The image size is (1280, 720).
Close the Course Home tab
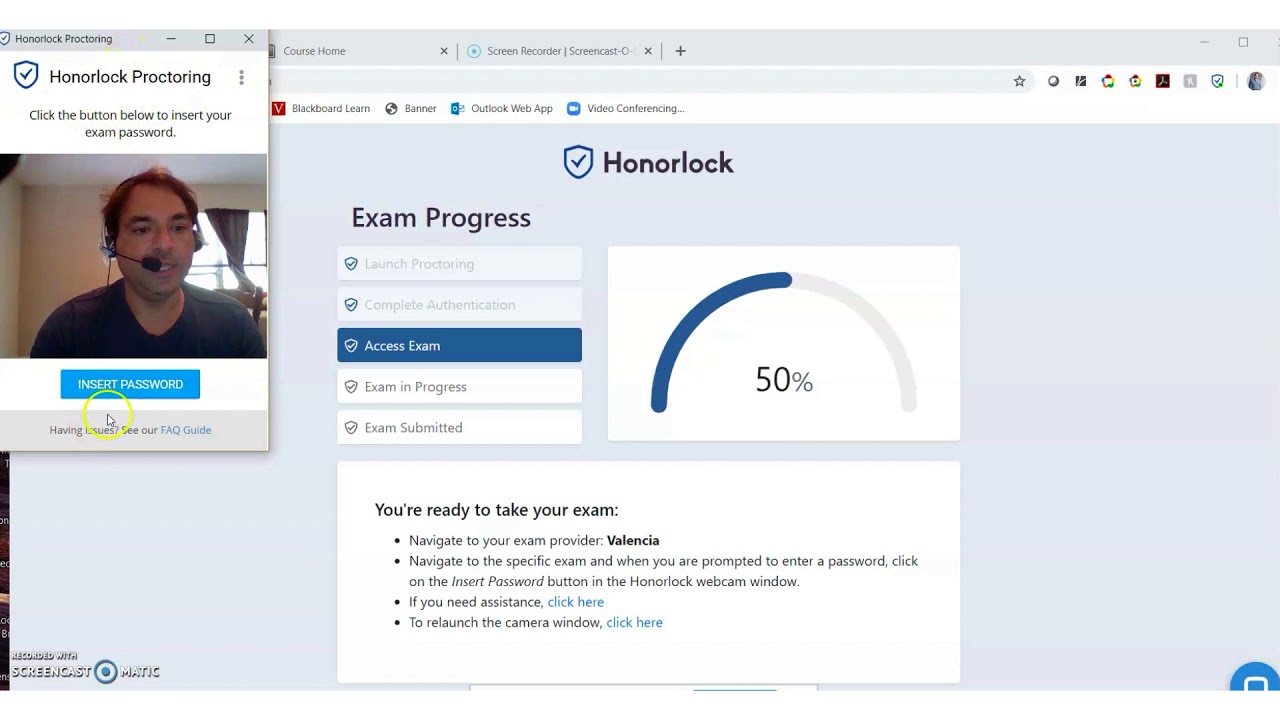(444, 51)
